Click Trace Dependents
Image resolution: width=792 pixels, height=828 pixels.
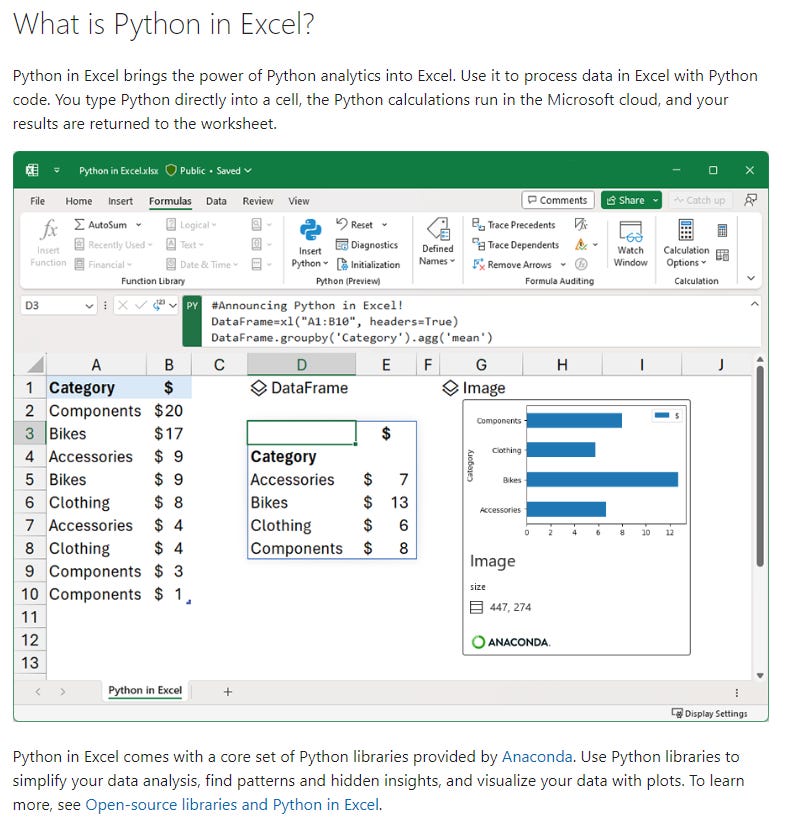515,244
